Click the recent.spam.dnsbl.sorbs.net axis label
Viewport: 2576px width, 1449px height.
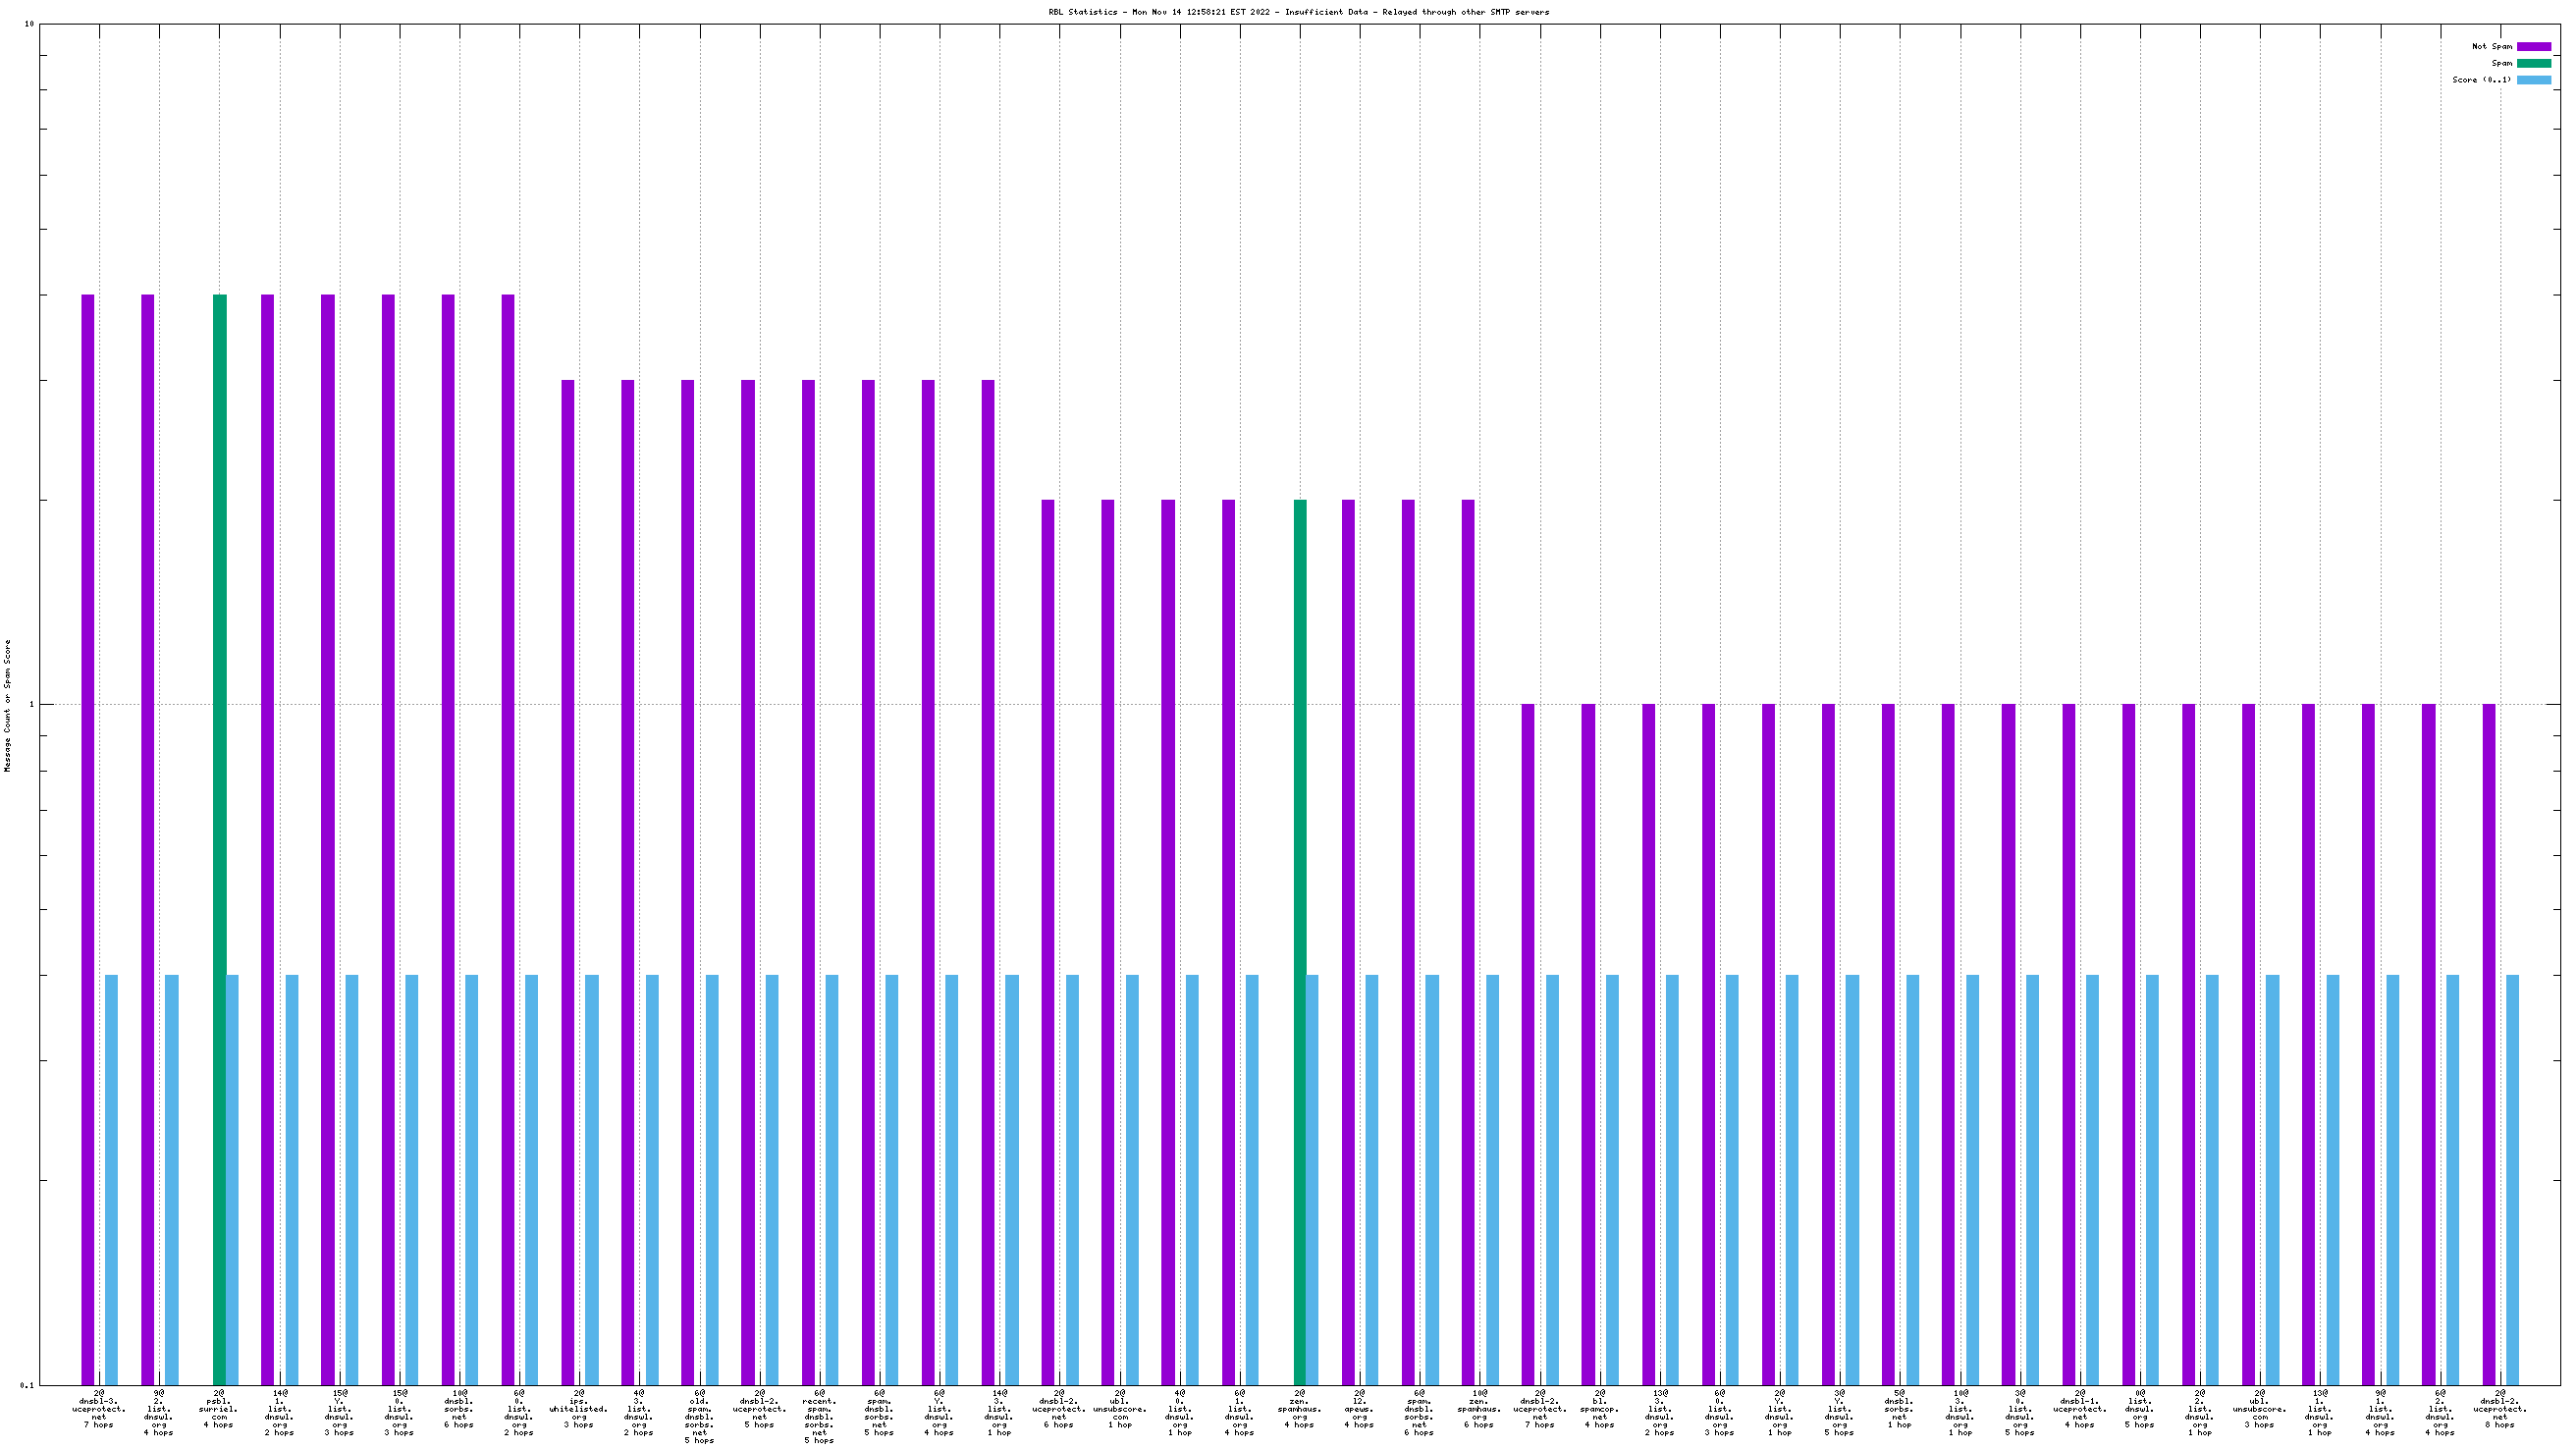pos(819,1418)
